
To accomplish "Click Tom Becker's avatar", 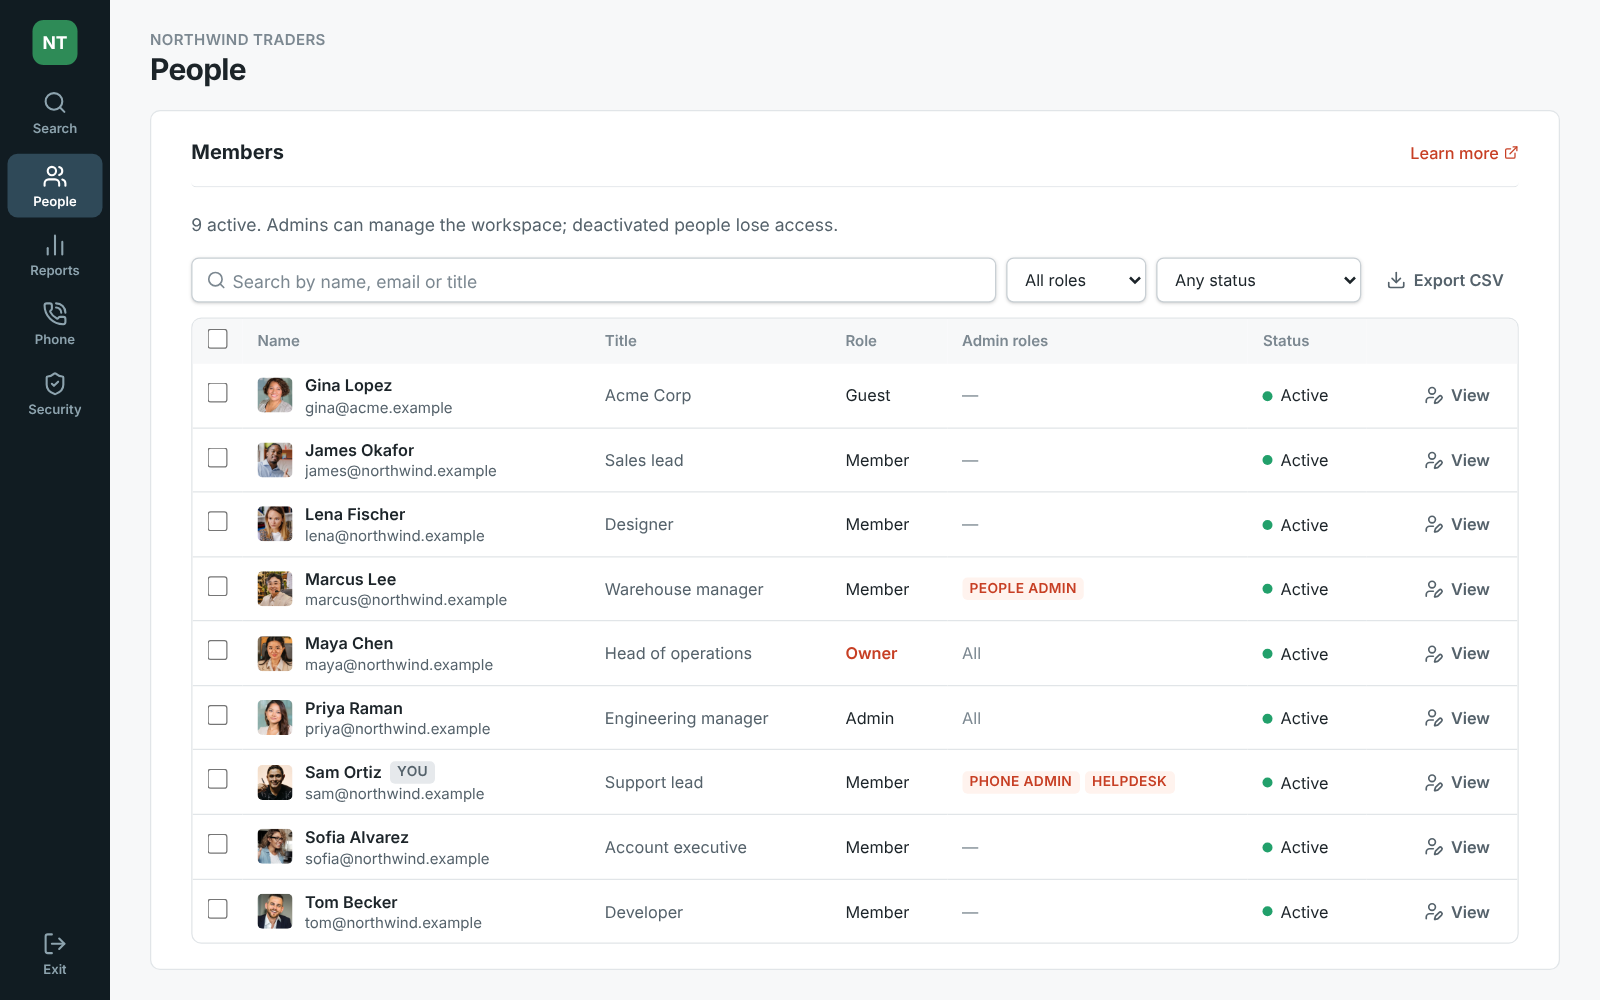I will click(x=275, y=912).
